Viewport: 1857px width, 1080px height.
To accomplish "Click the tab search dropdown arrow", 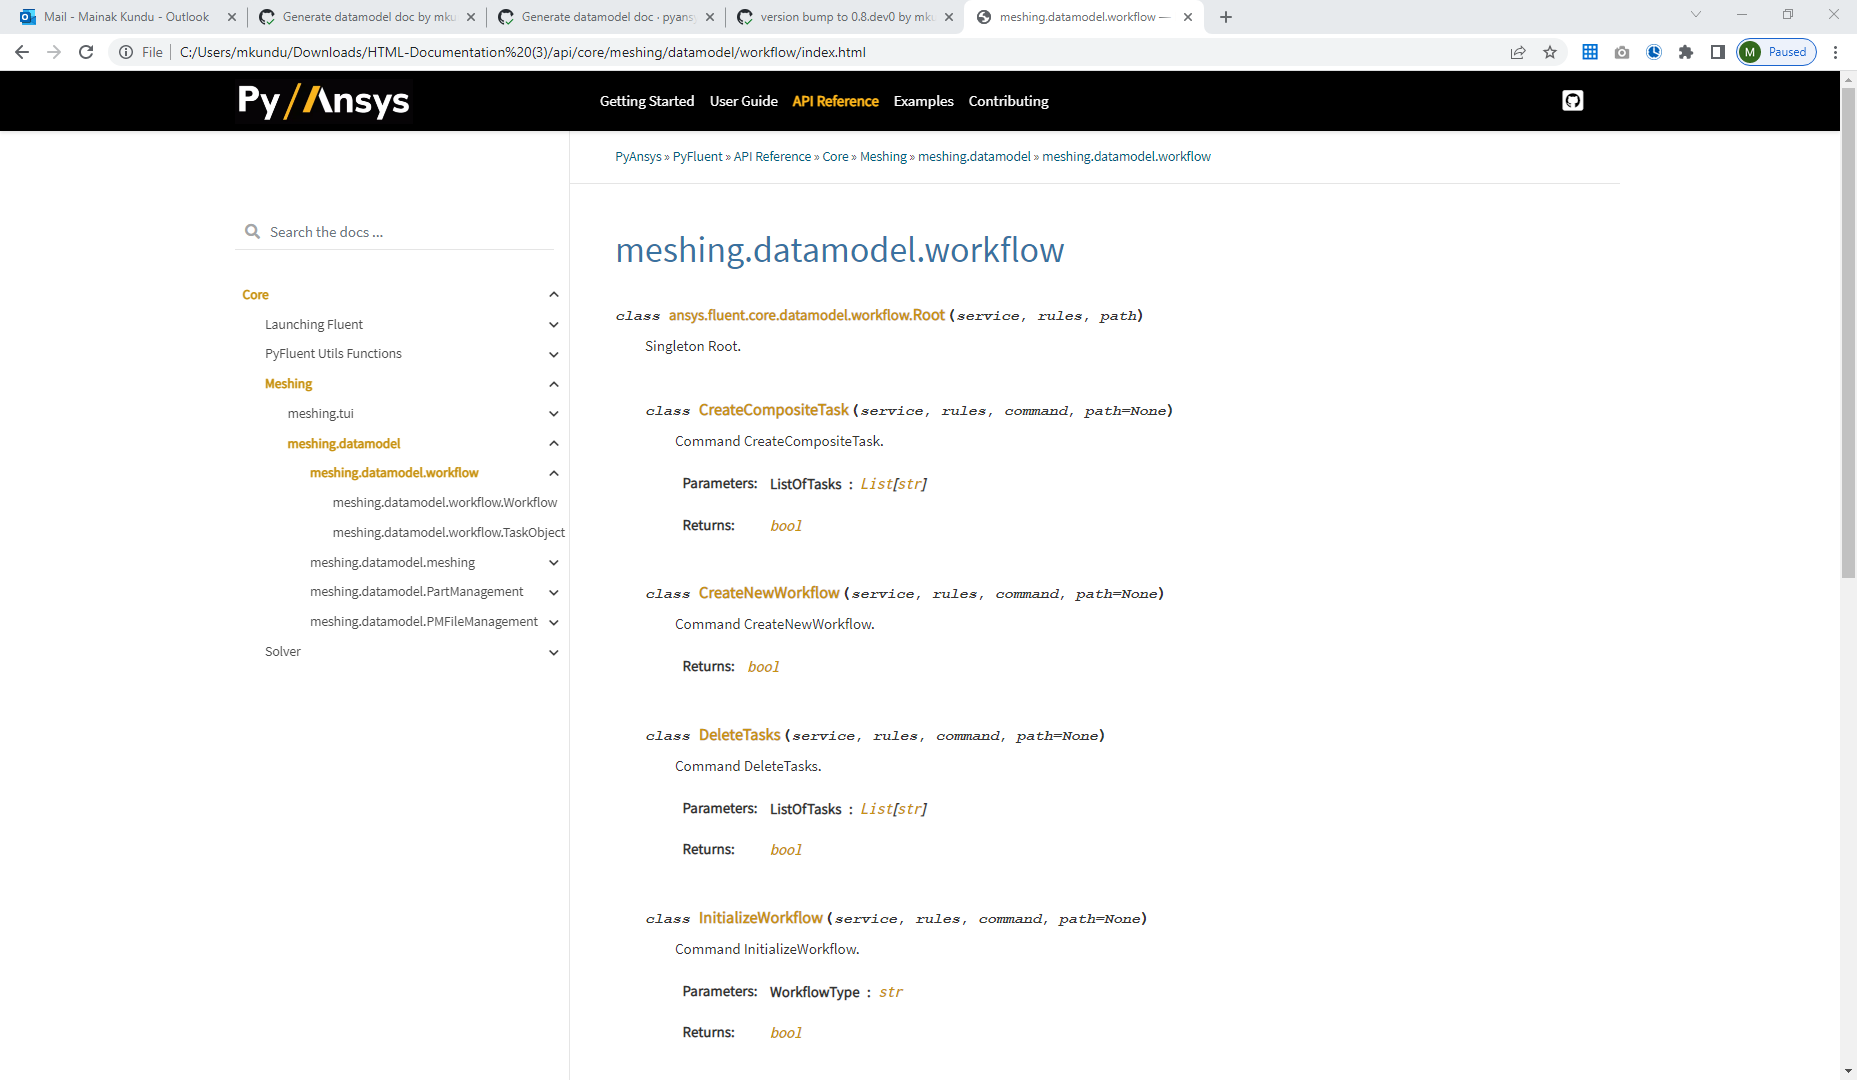I will click(x=1696, y=15).
